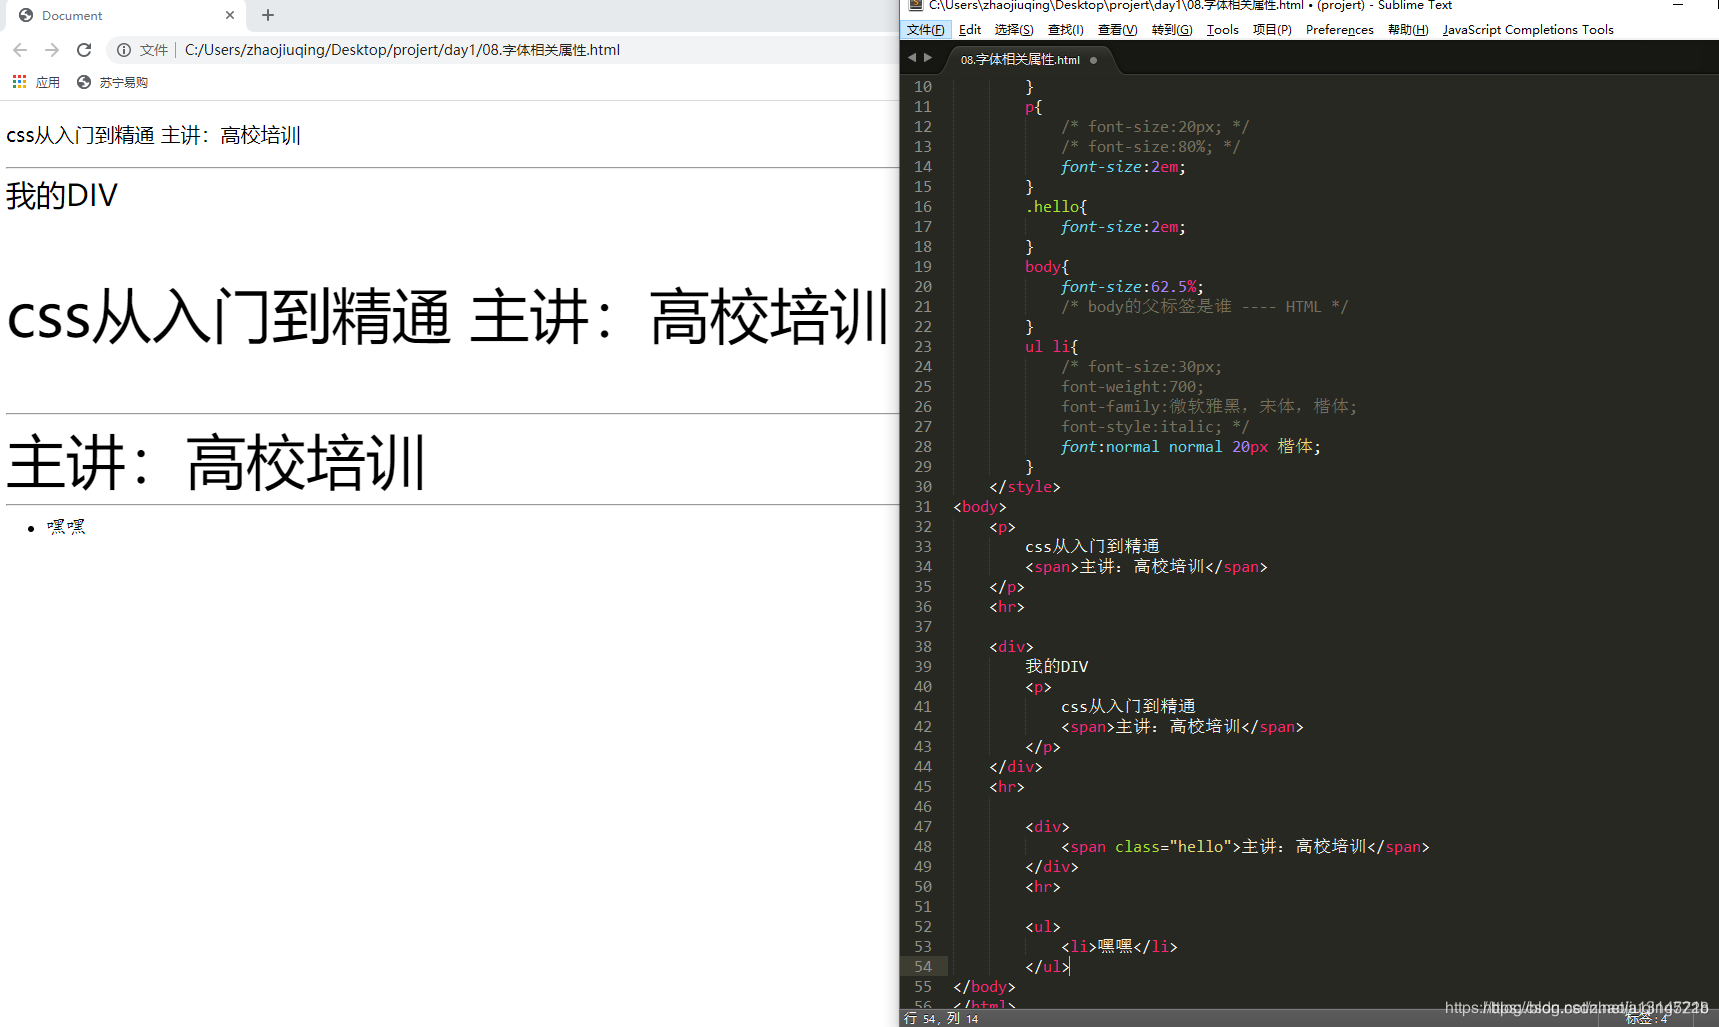Click the '</body>' closing tag

(x=984, y=987)
